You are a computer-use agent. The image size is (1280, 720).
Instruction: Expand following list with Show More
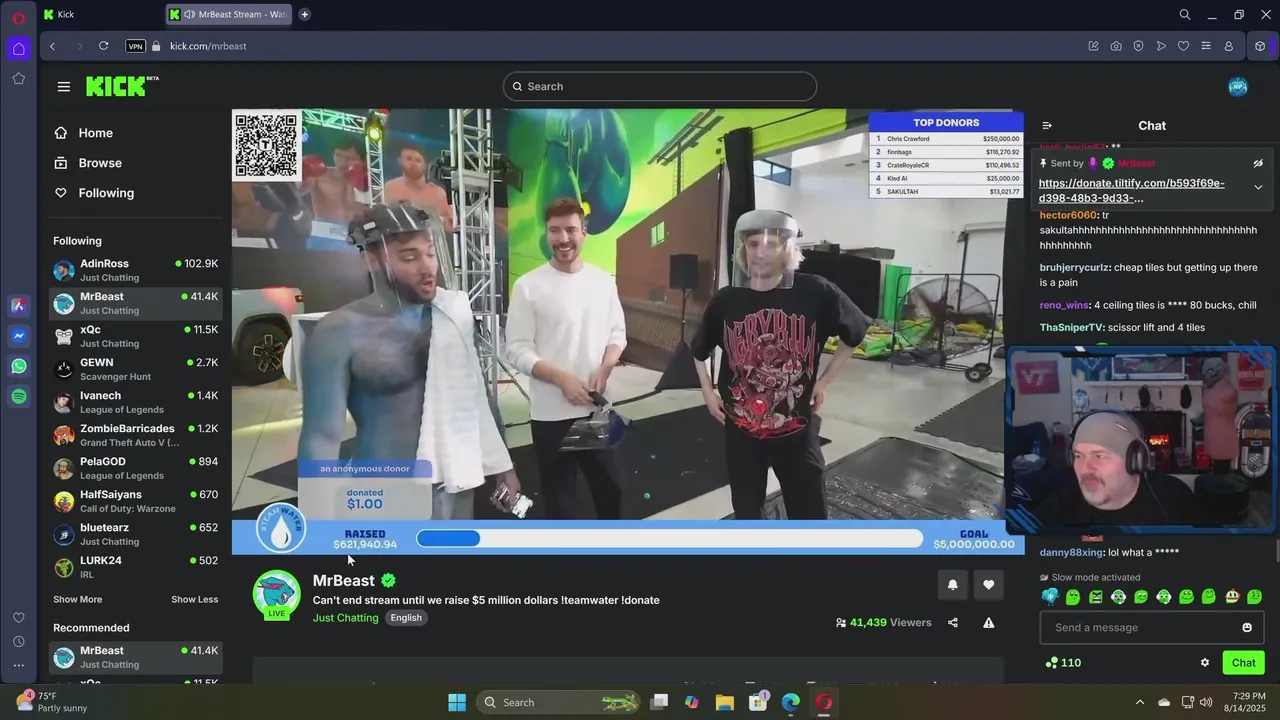(77, 600)
